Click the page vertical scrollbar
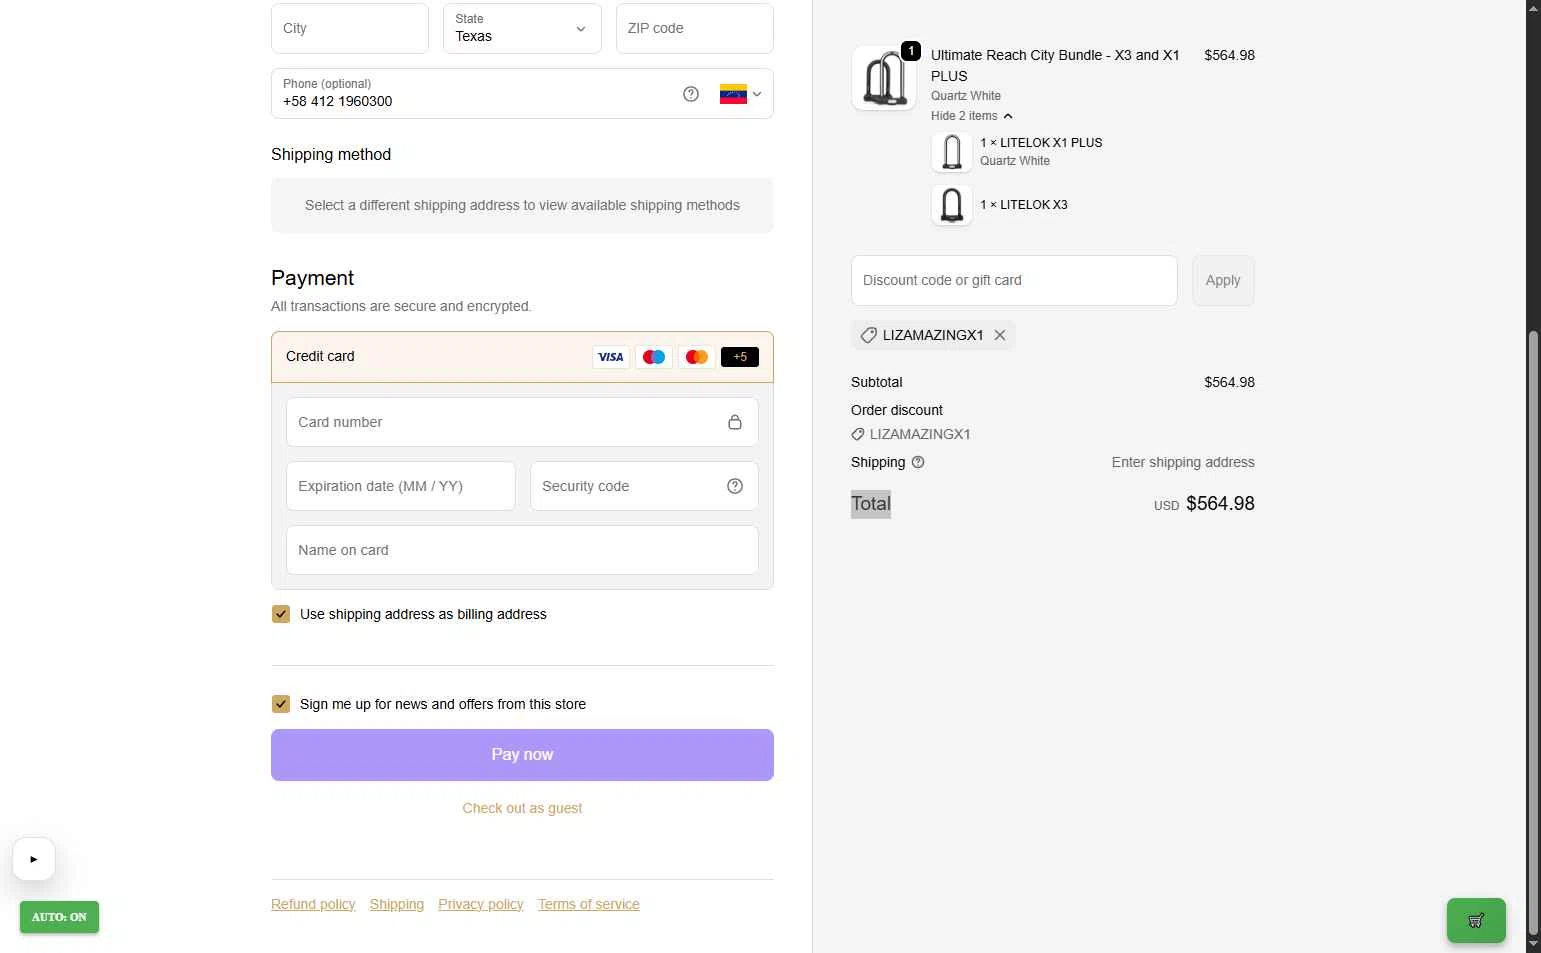Image resolution: width=1541 pixels, height=953 pixels. (x=1533, y=631)
